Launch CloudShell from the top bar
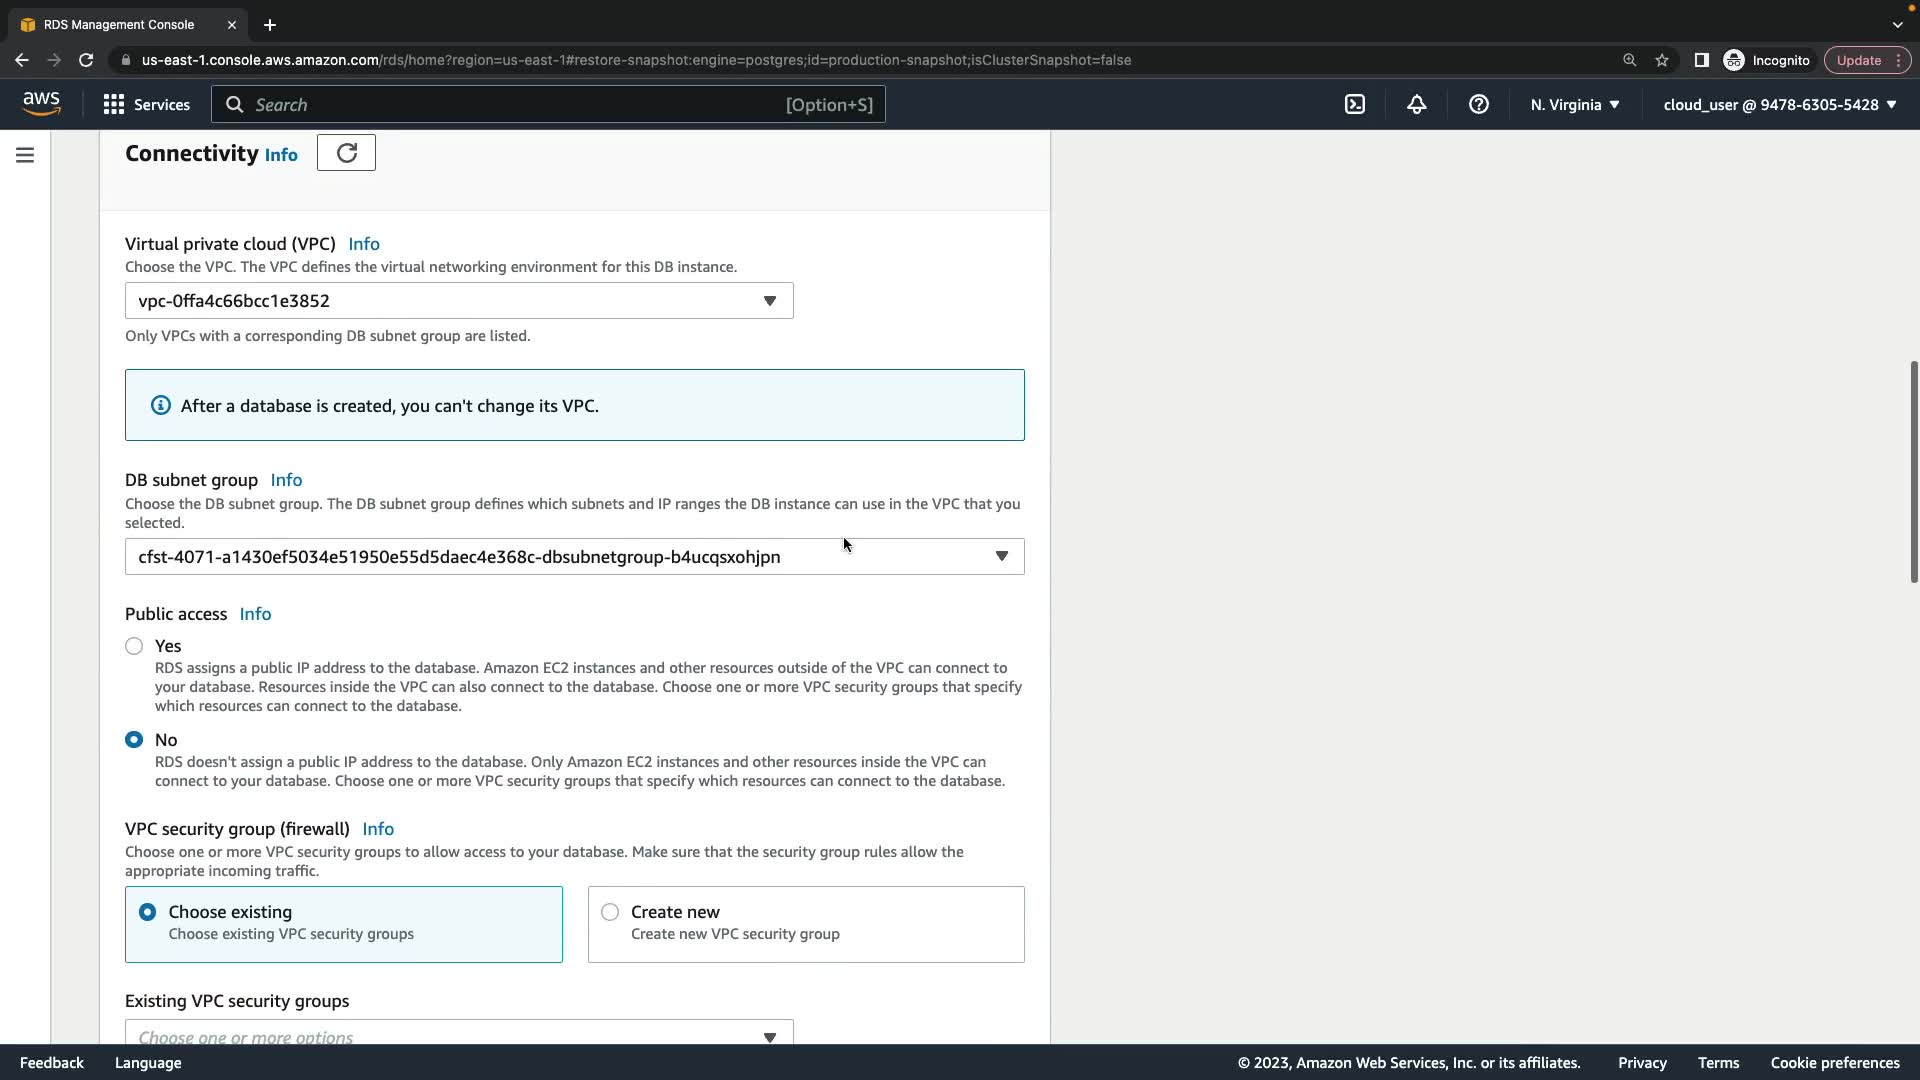This screenshot has width=1920, height=1080. coord(1354,104)
